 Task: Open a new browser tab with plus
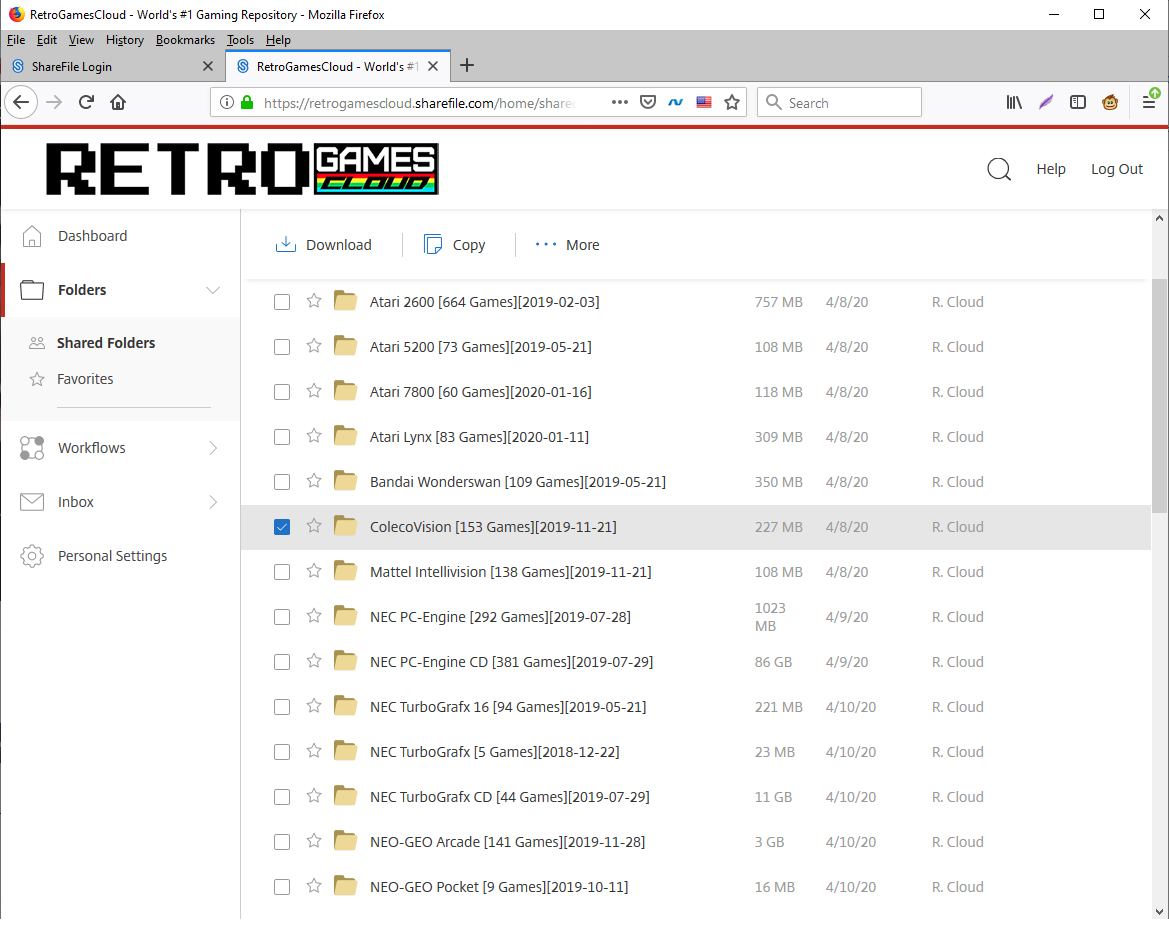[467, 66]
